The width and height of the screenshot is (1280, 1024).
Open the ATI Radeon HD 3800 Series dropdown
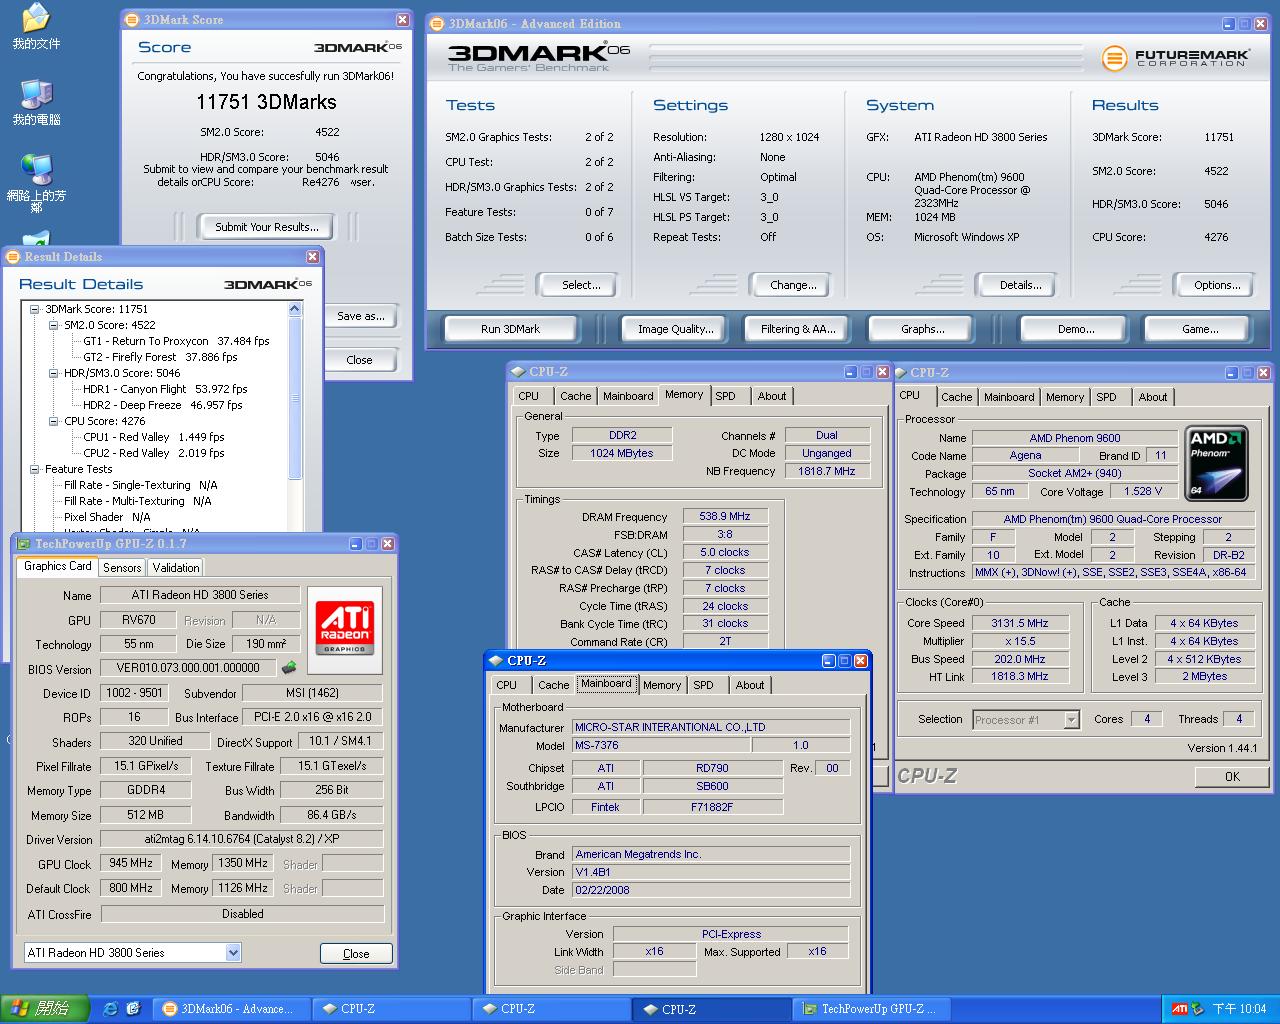point(233,953)
